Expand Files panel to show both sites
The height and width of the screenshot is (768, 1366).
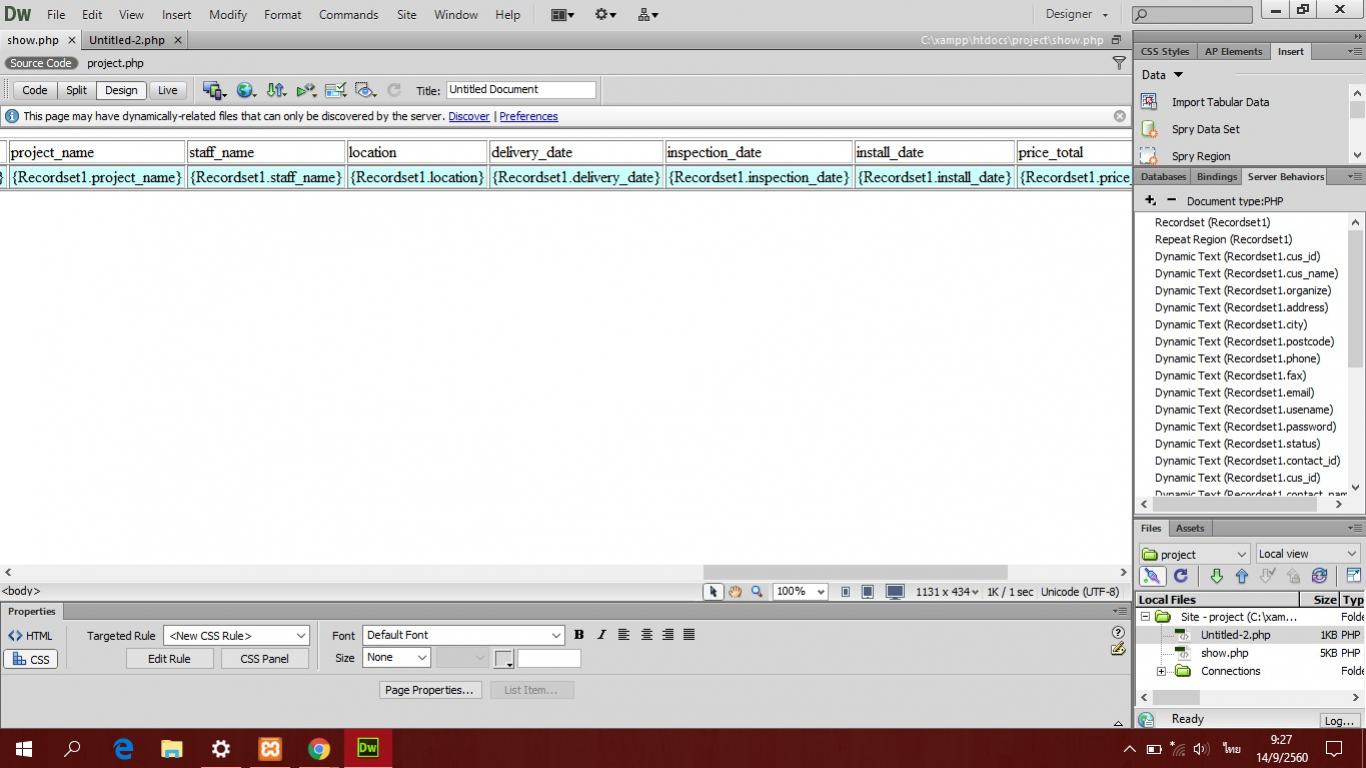1353,576
